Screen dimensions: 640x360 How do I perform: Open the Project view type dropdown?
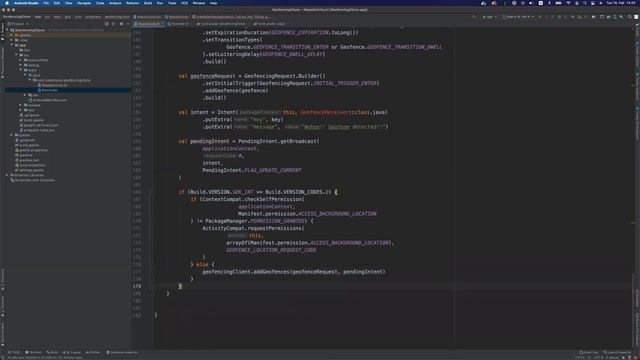coord(18,24)
